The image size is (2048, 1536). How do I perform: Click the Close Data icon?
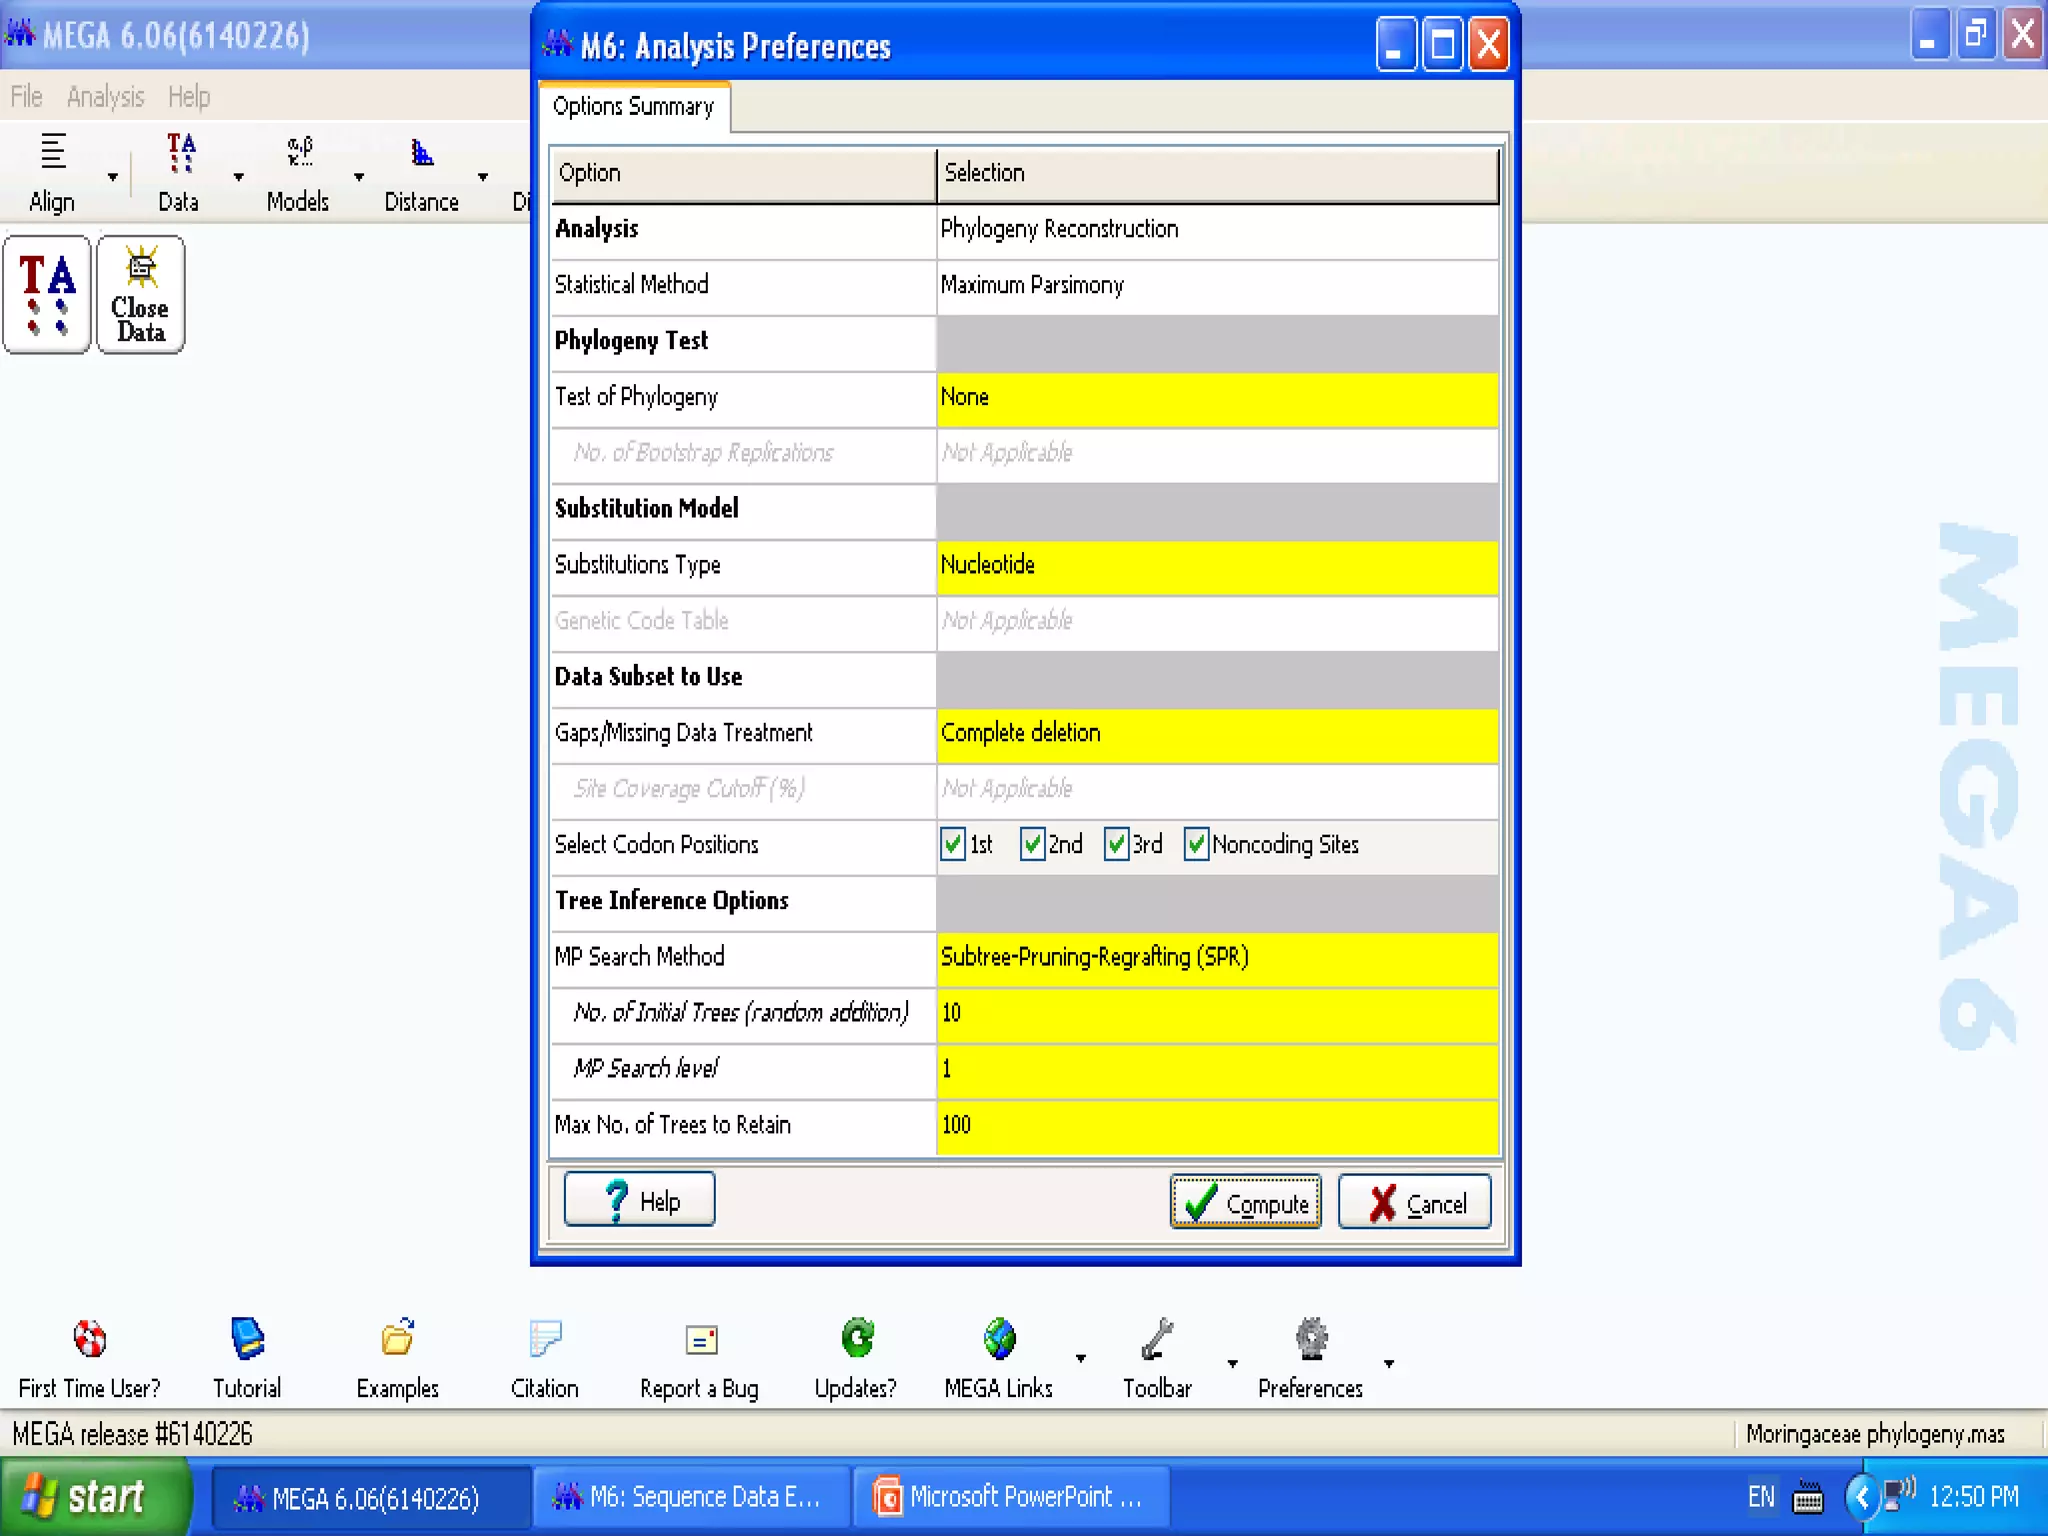coord(140,295)
